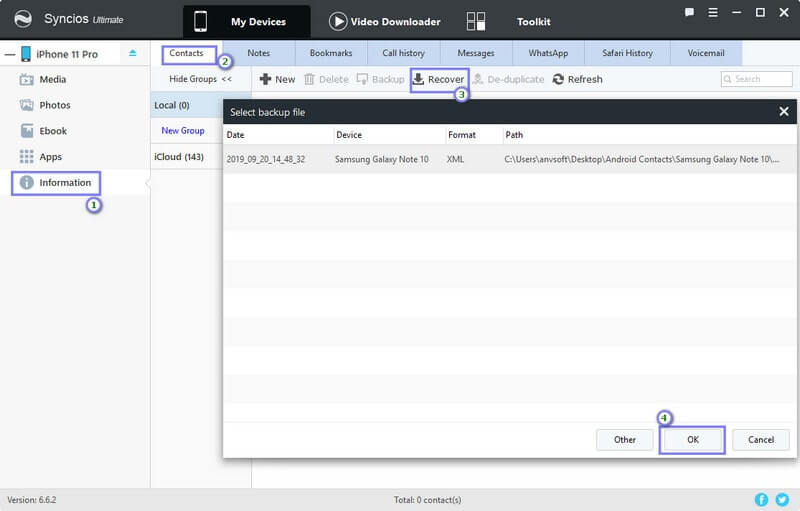800x511 pixels.
Task: Close the Select backup file dialog
Action: click(x=784, y=112)
